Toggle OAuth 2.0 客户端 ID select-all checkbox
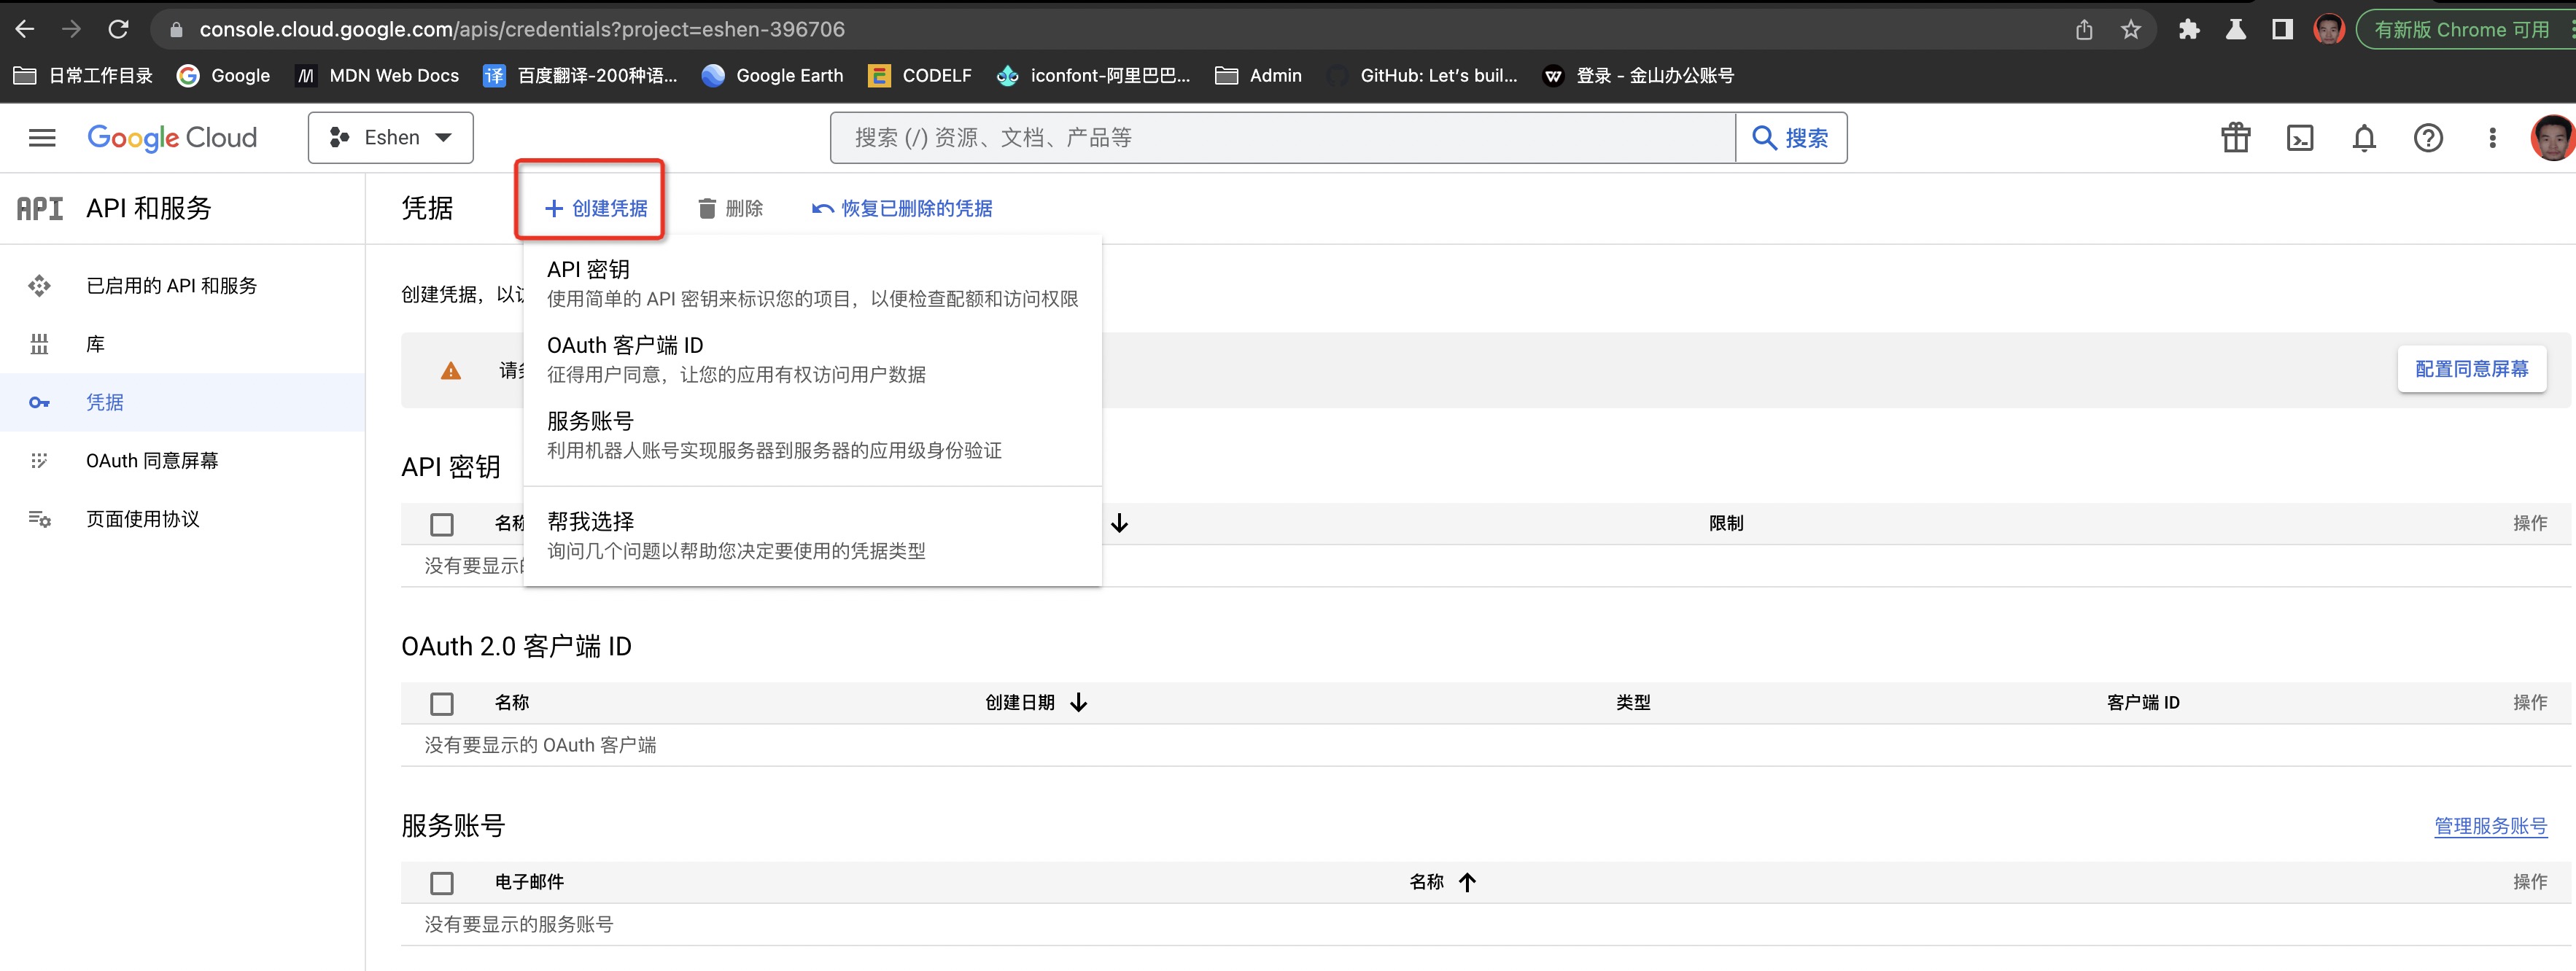Viewport: 2576px width, 971px height. point(442,704)
